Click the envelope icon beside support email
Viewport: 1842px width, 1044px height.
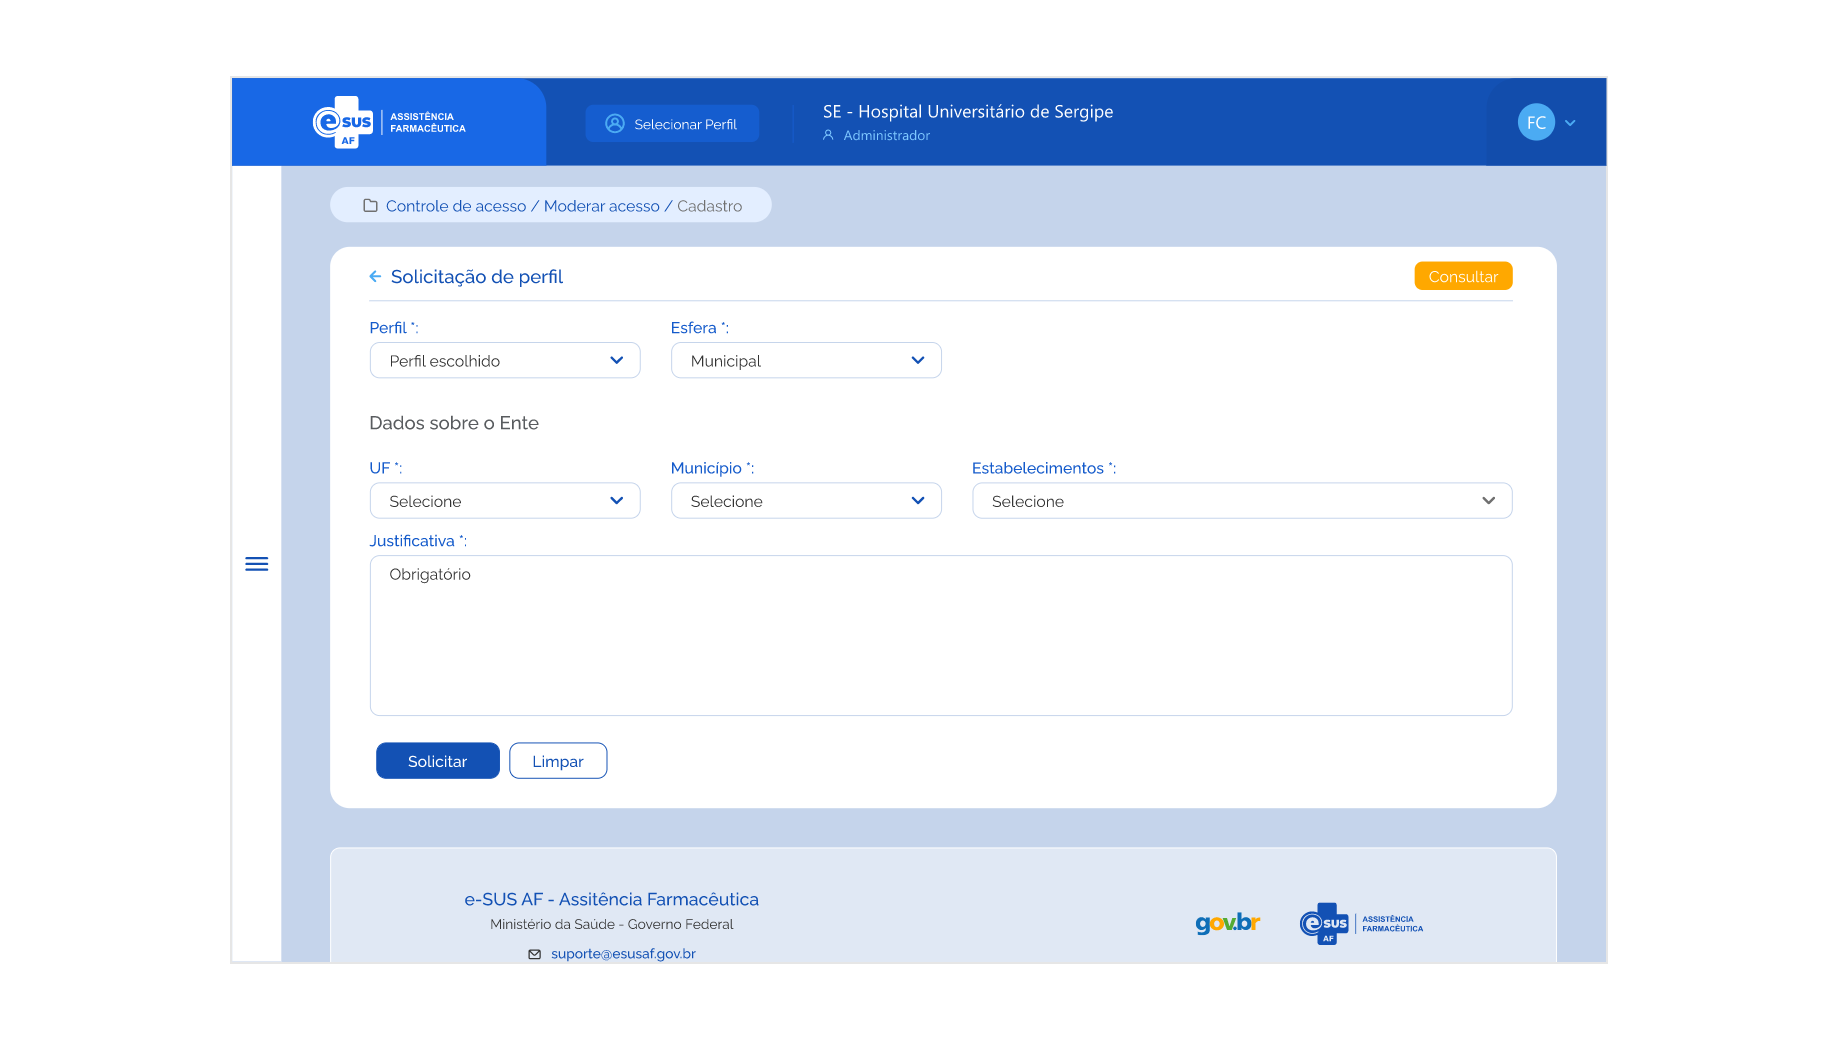pos(534,954)
